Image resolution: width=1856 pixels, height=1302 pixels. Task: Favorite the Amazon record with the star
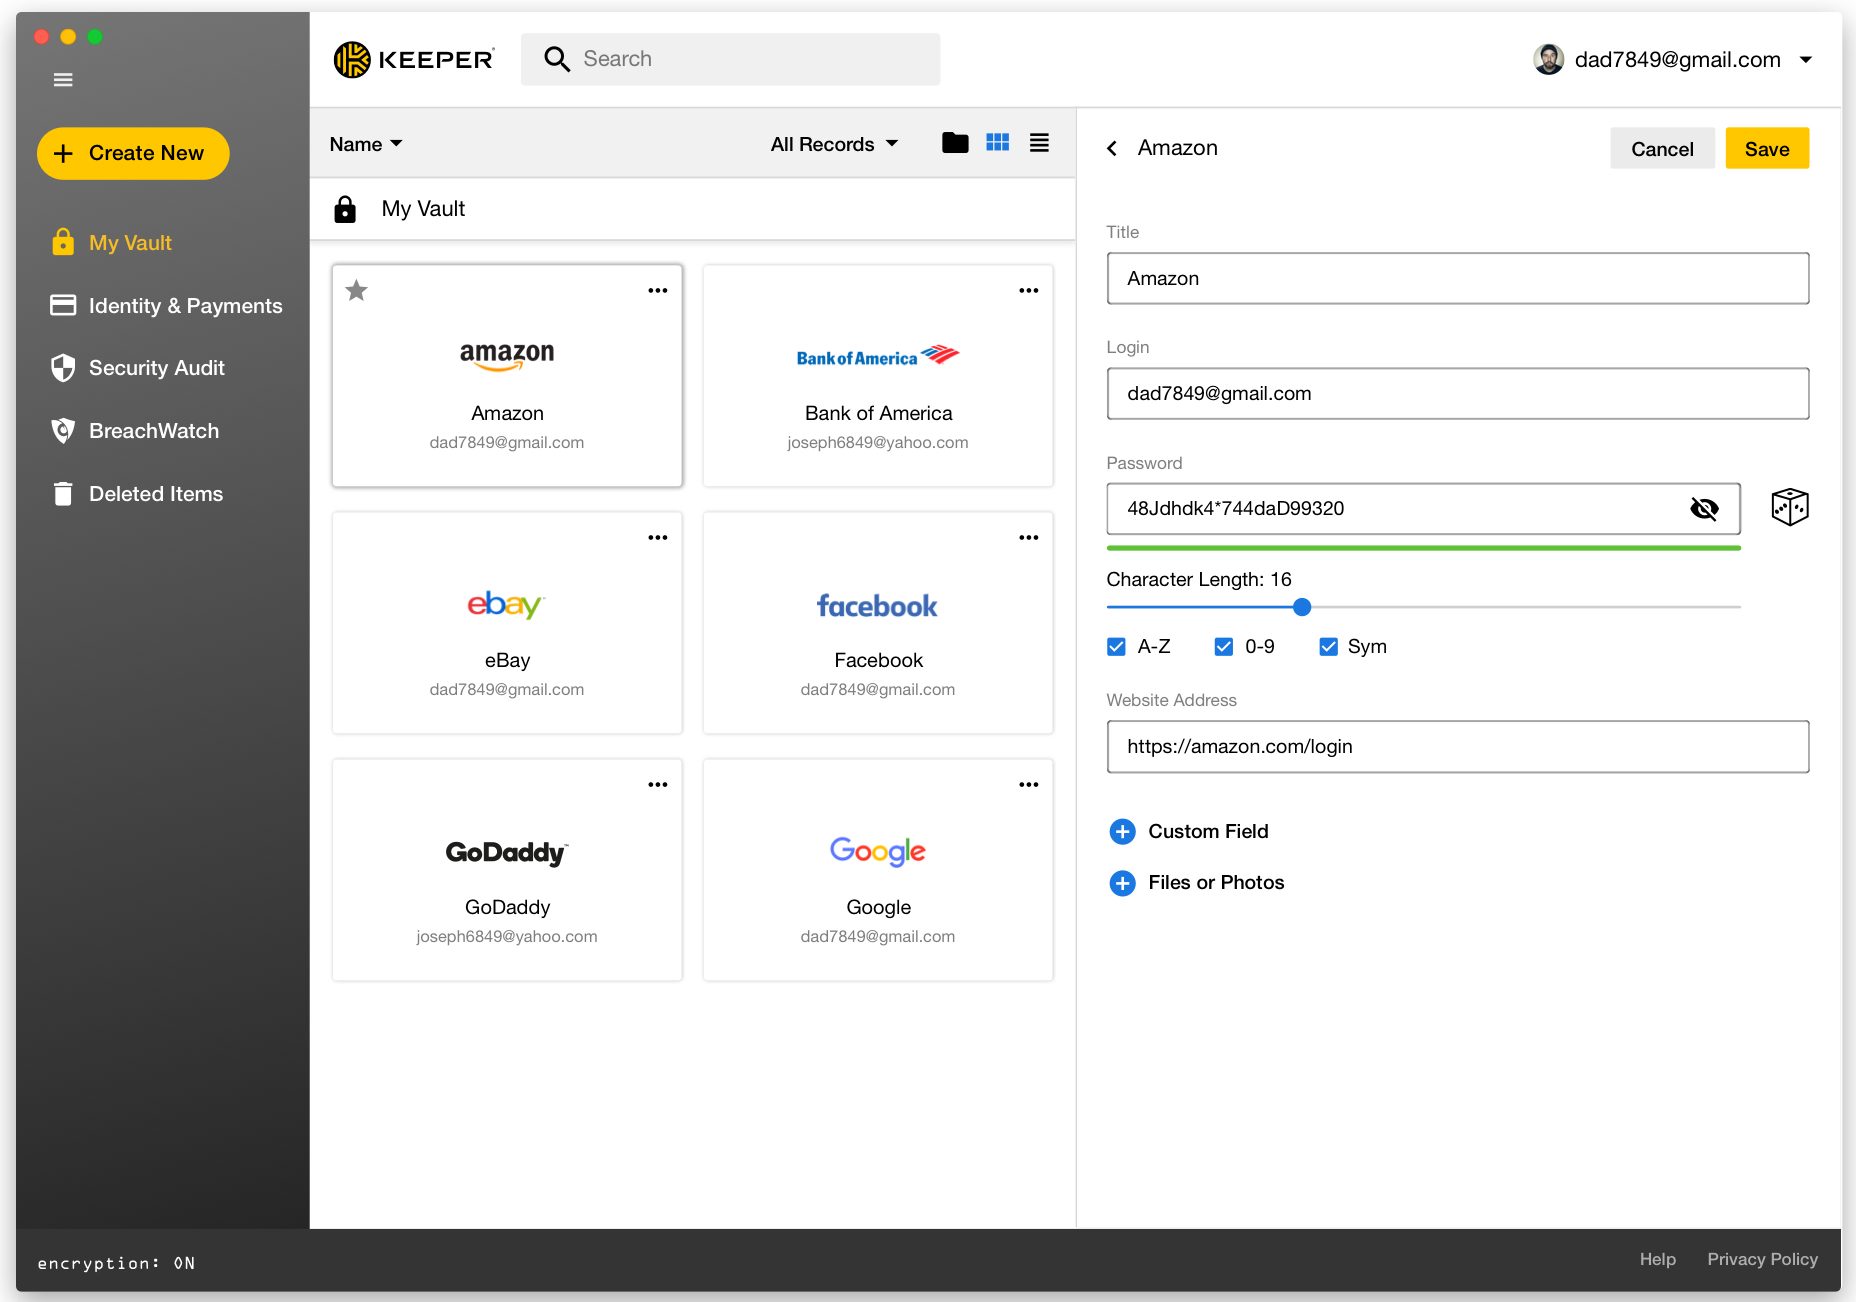(357, 291)
